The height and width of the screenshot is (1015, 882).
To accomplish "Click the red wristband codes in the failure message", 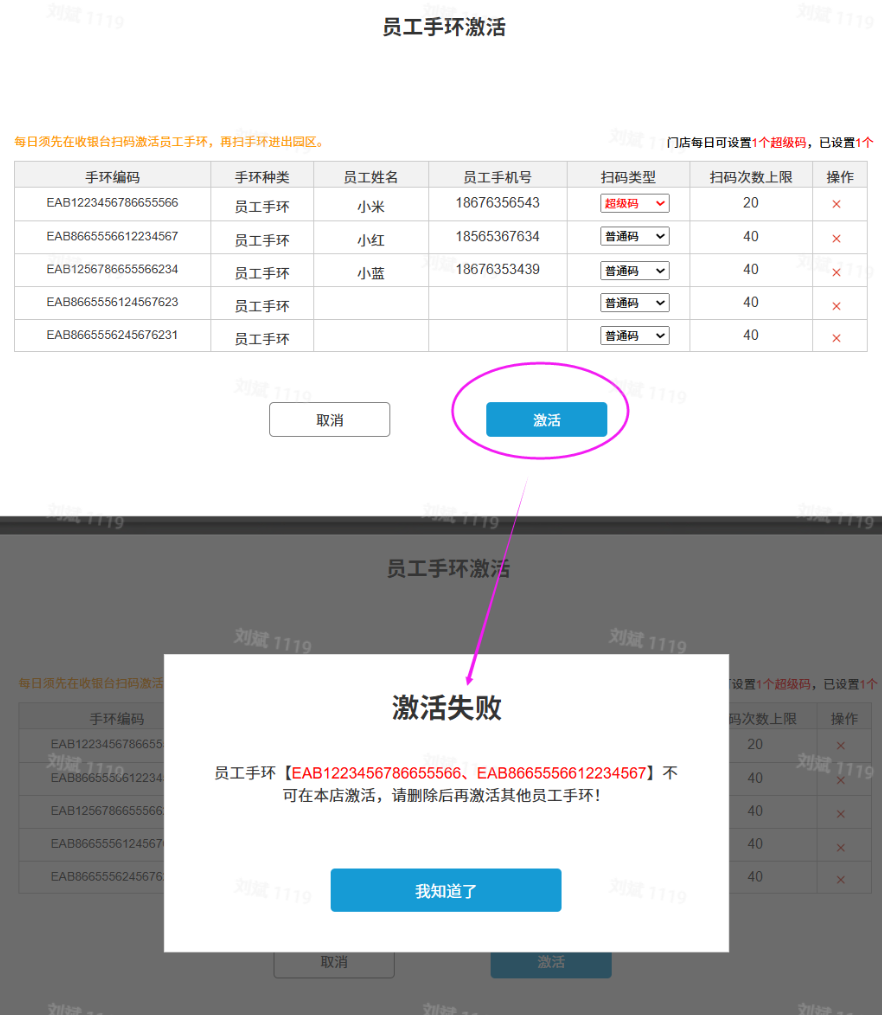I will click(x=468, y=773).
